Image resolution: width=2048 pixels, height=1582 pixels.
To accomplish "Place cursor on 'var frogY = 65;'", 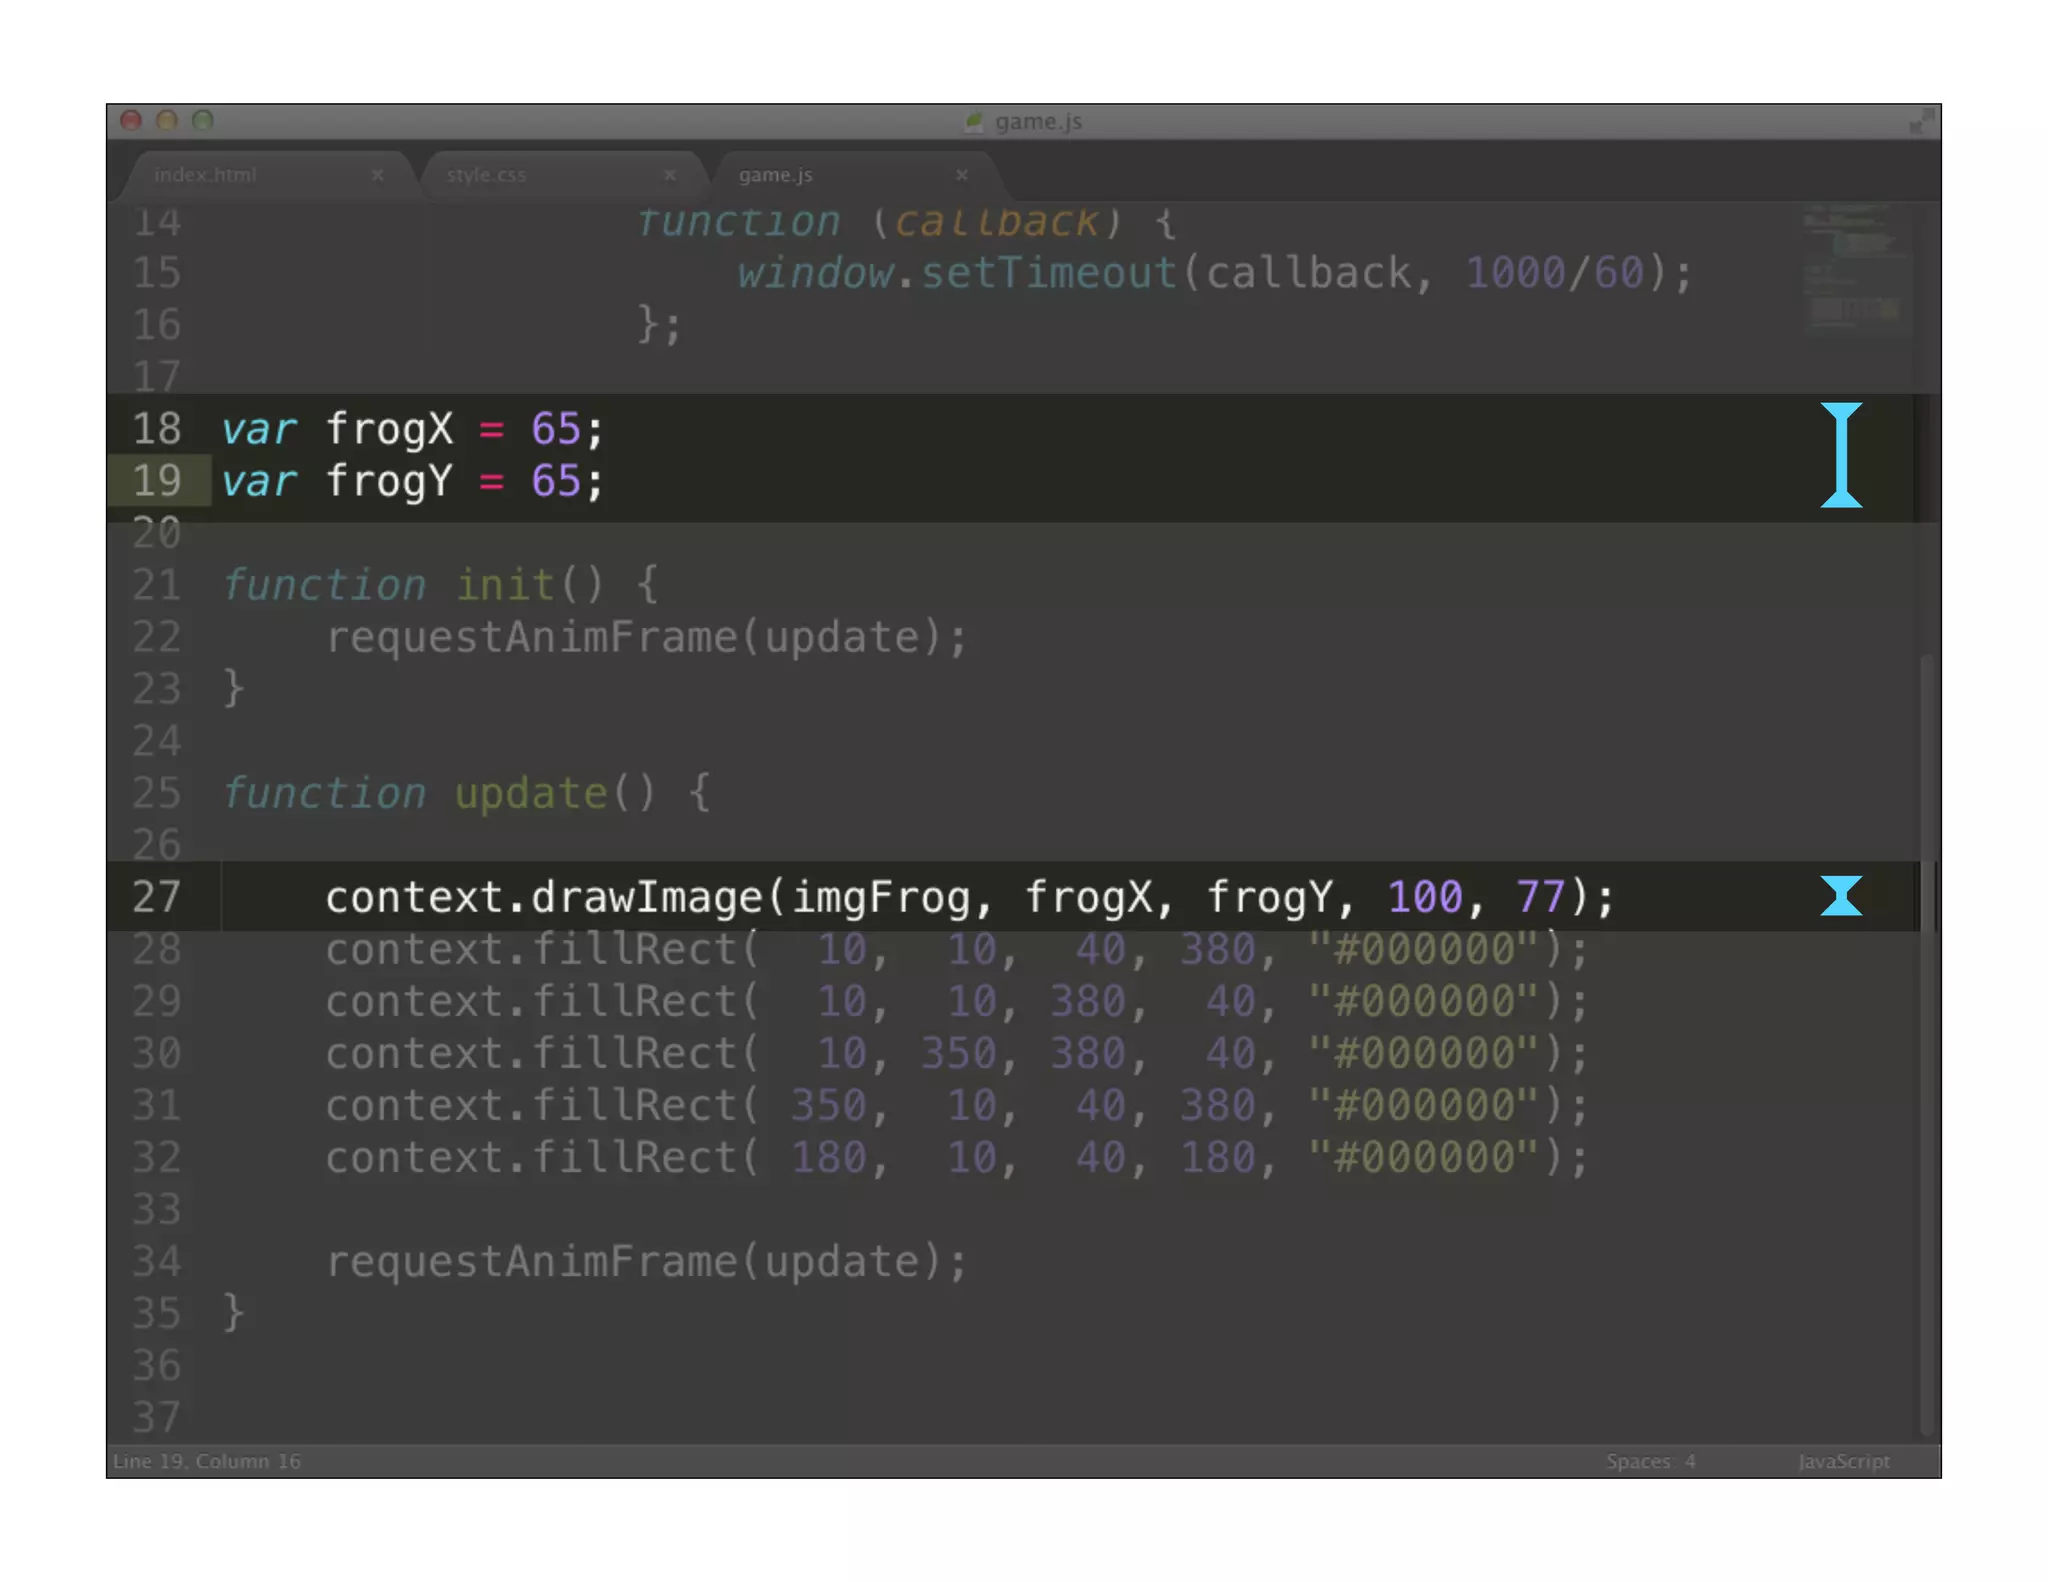I will [413, 481].
